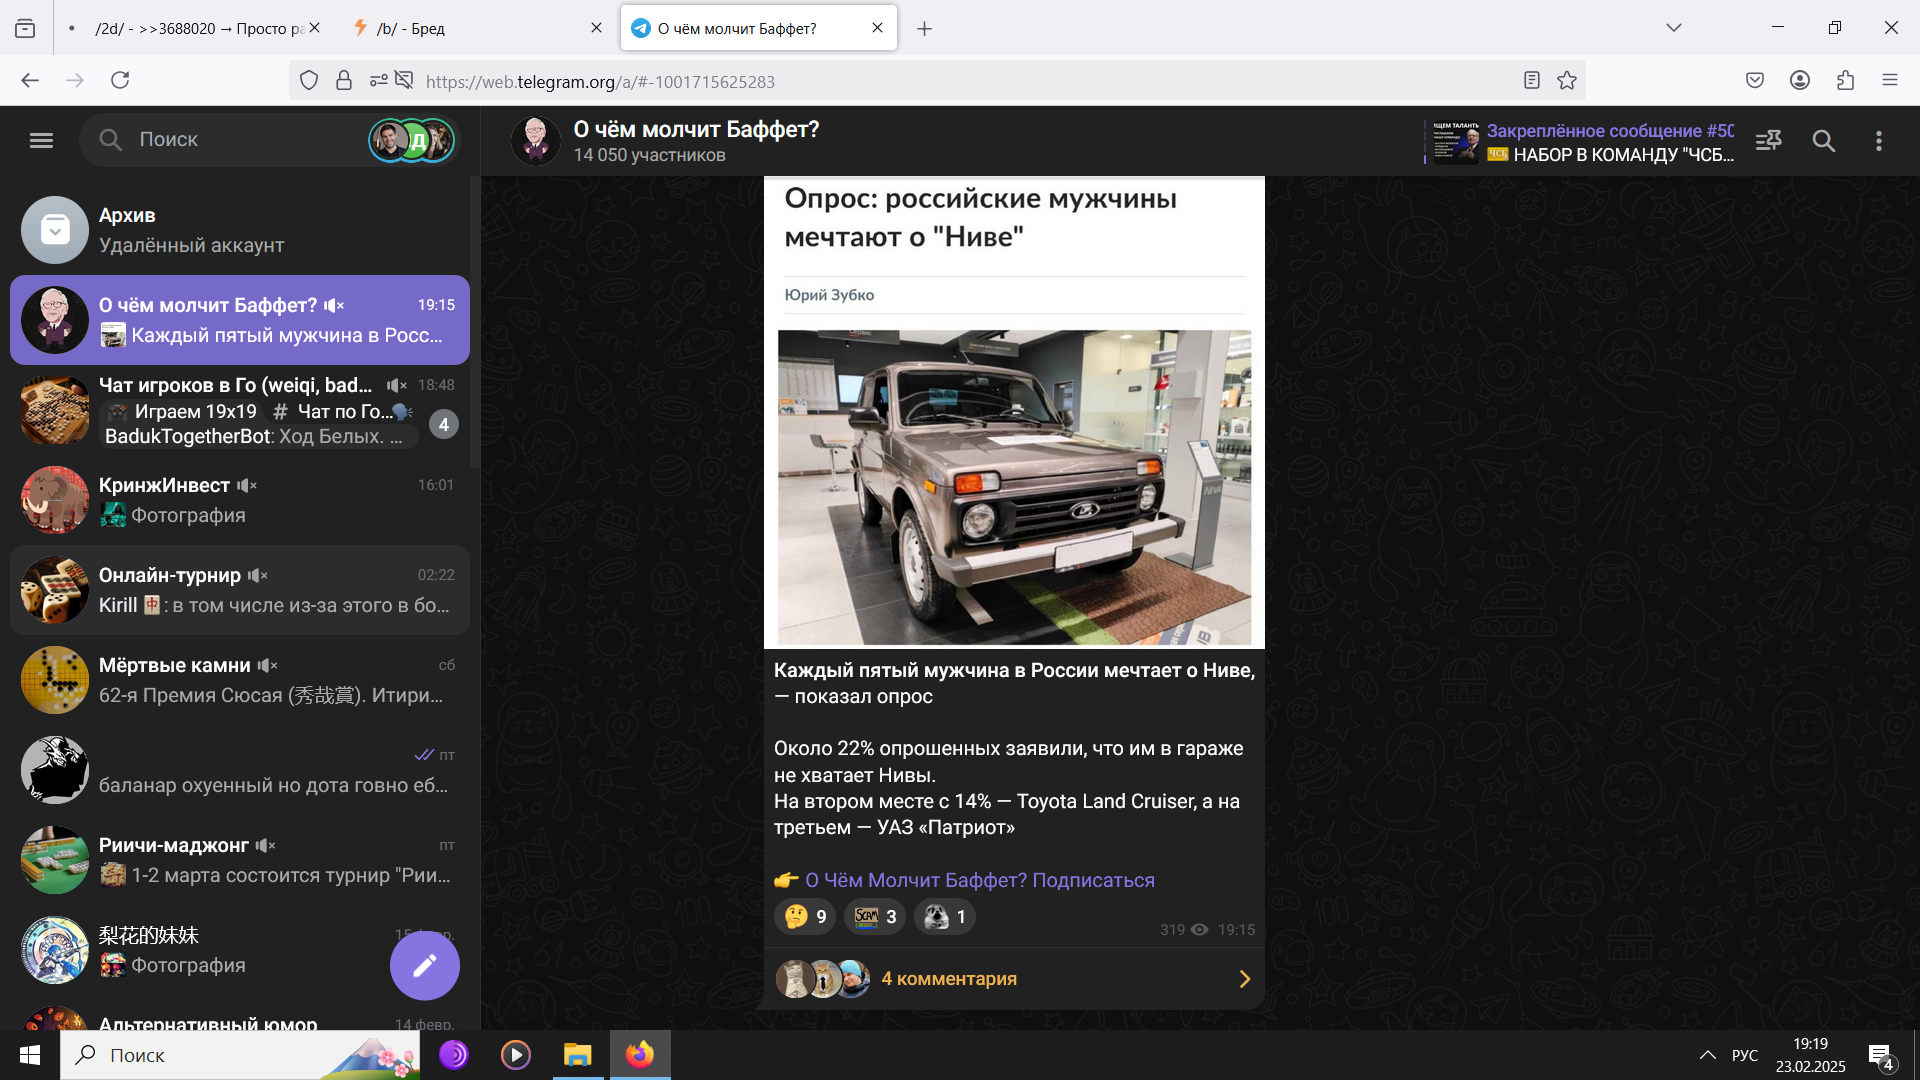The height and width of the screenshot is (1080, 1920).
Task: Open Firefox application menu
Action: click(1890, 80)
